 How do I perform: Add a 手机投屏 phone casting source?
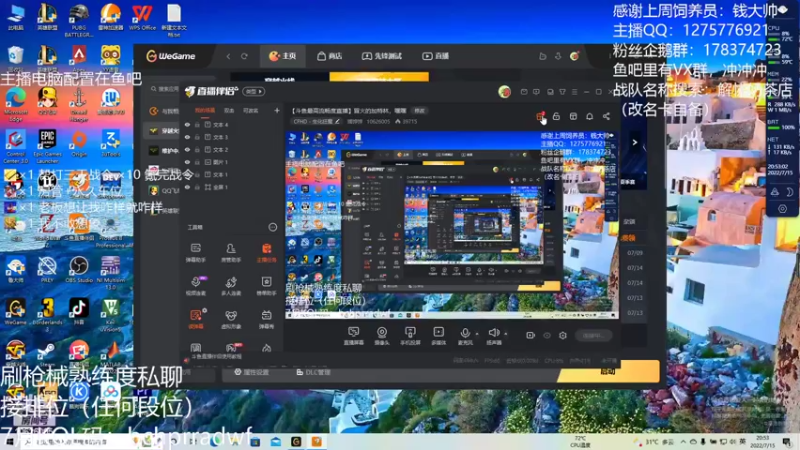pyautogui.click(x=410, y=336)
